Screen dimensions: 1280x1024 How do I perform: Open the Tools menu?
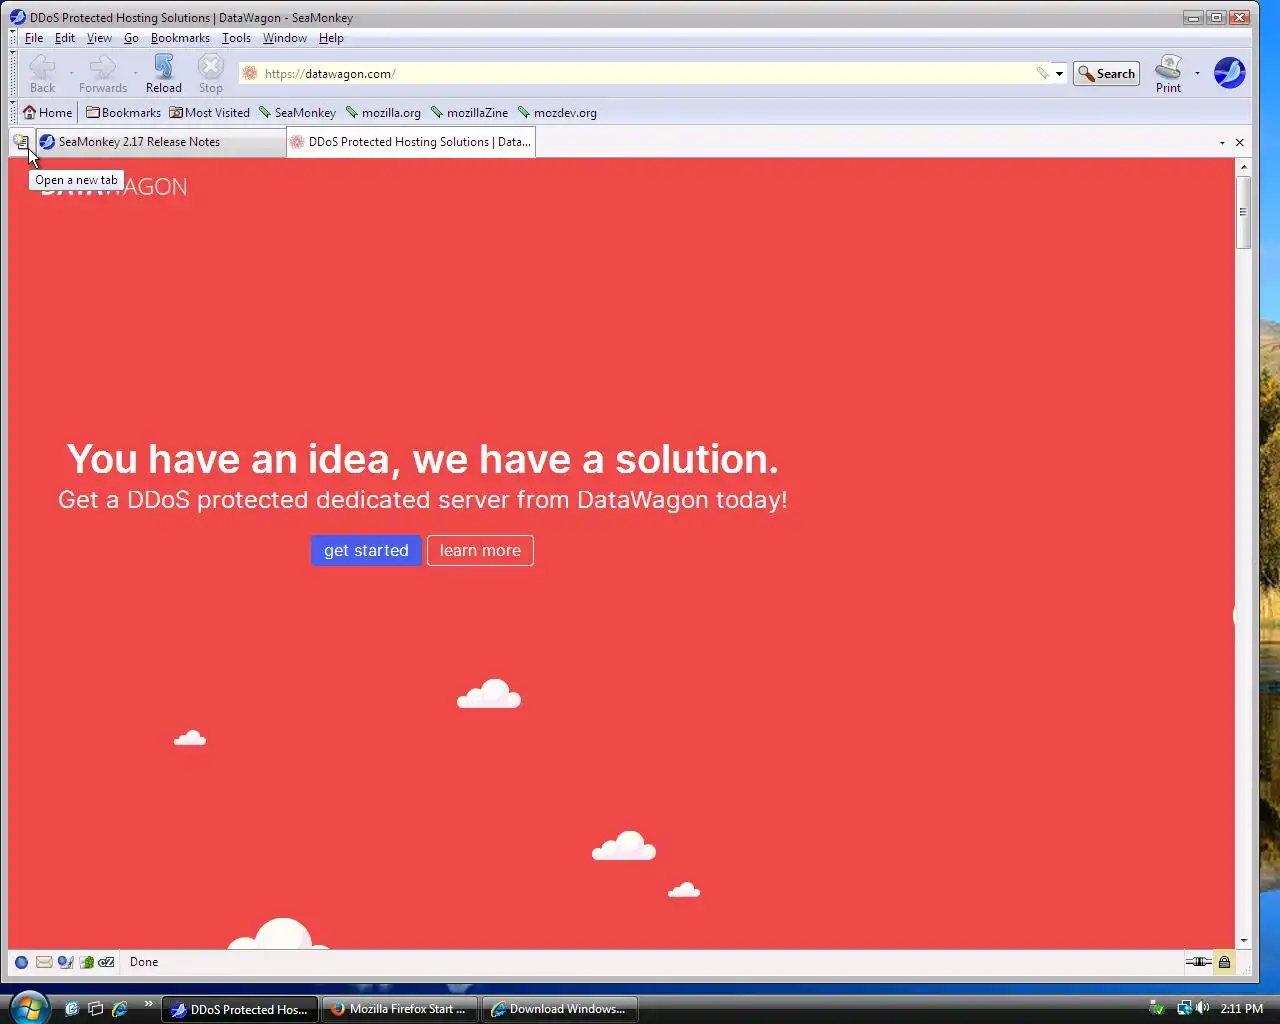click(x=236, y=38)
